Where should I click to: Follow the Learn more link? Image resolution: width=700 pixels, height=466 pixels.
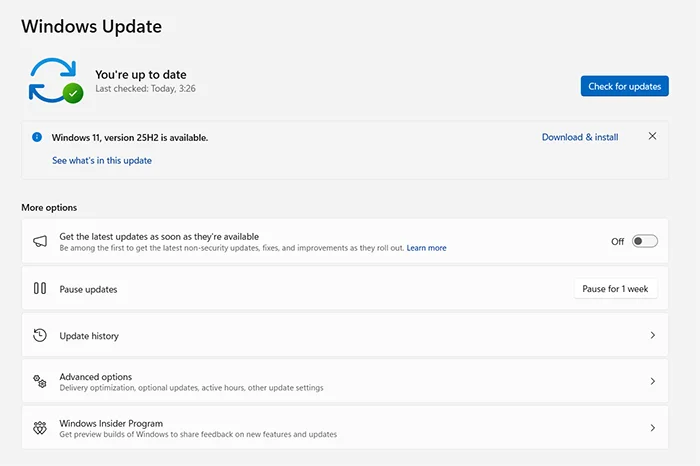[x=426, y=248]
